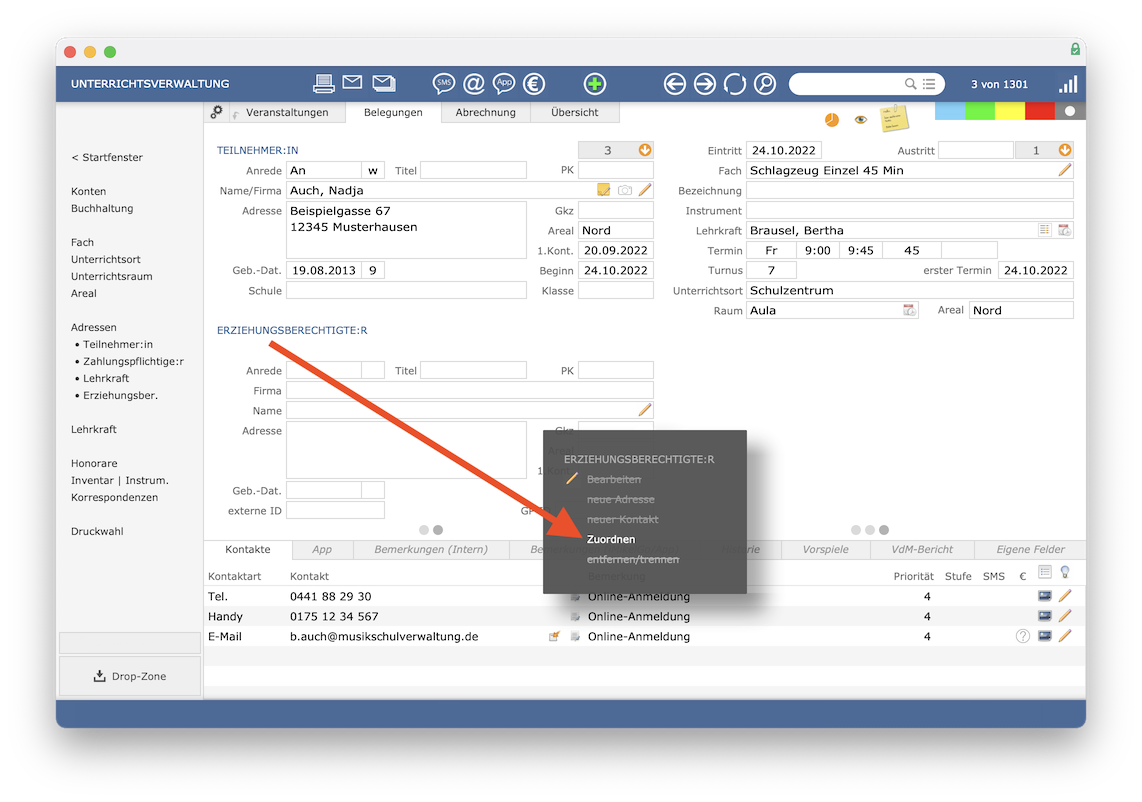Click the lightbulb icon above contacts list

1065,573
